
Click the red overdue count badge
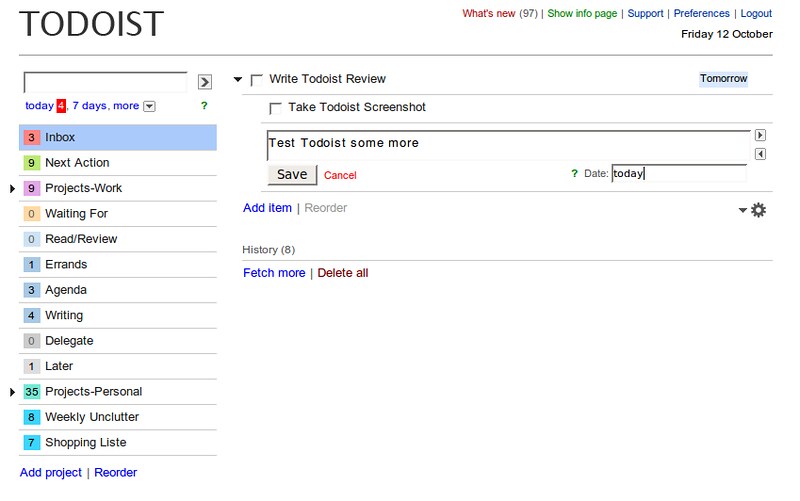(x=61, y=106)
